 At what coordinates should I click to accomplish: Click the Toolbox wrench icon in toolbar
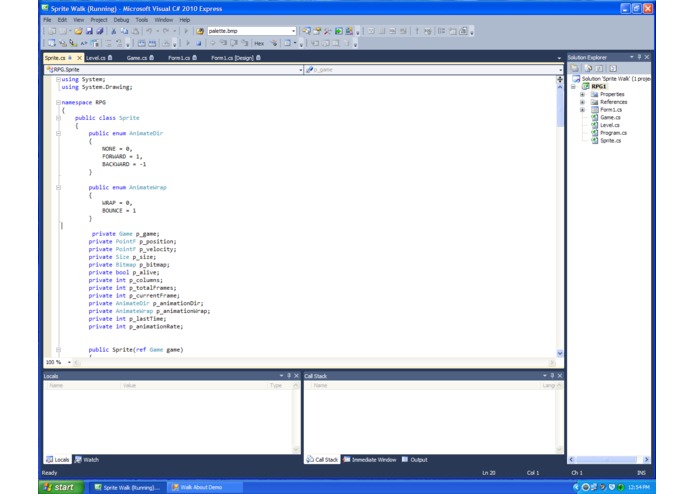328,31
